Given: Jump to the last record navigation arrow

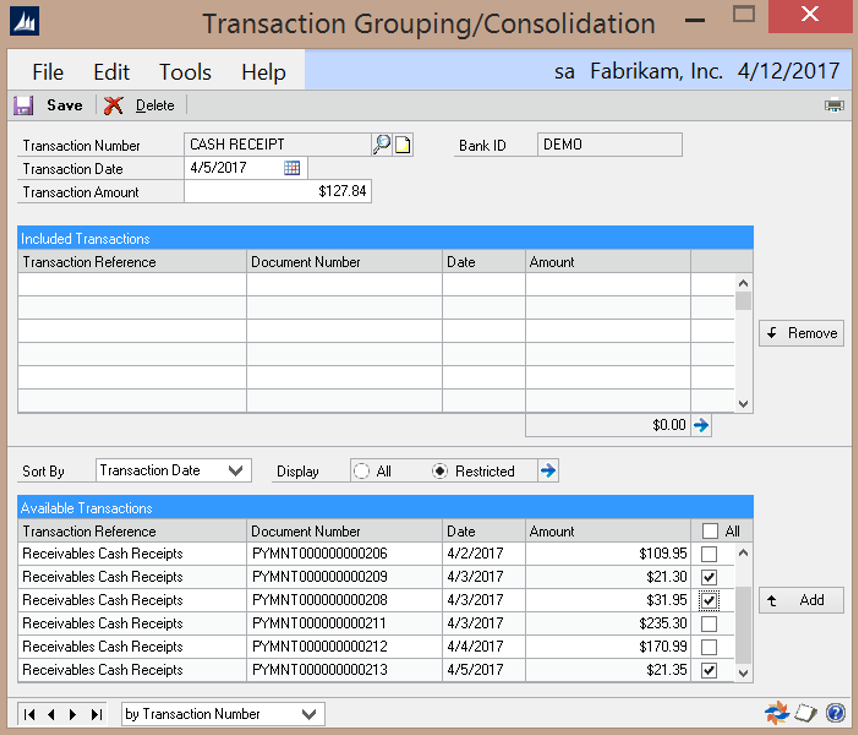Looking at the screenshot, I should (97, 714).
